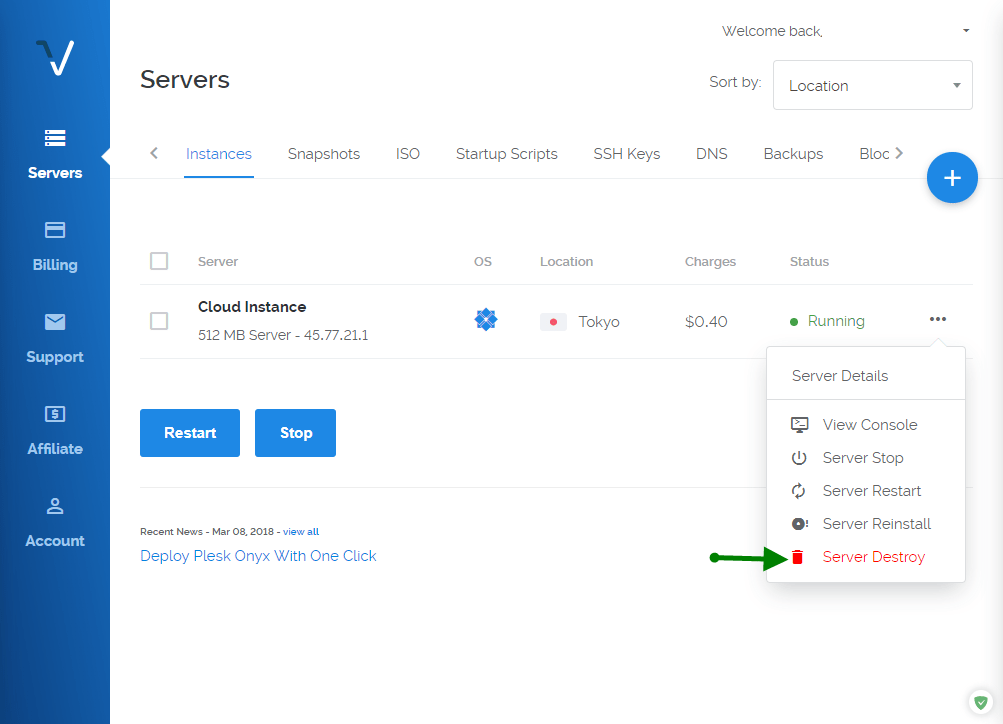Select Server Details menu entry

point(840,376)
